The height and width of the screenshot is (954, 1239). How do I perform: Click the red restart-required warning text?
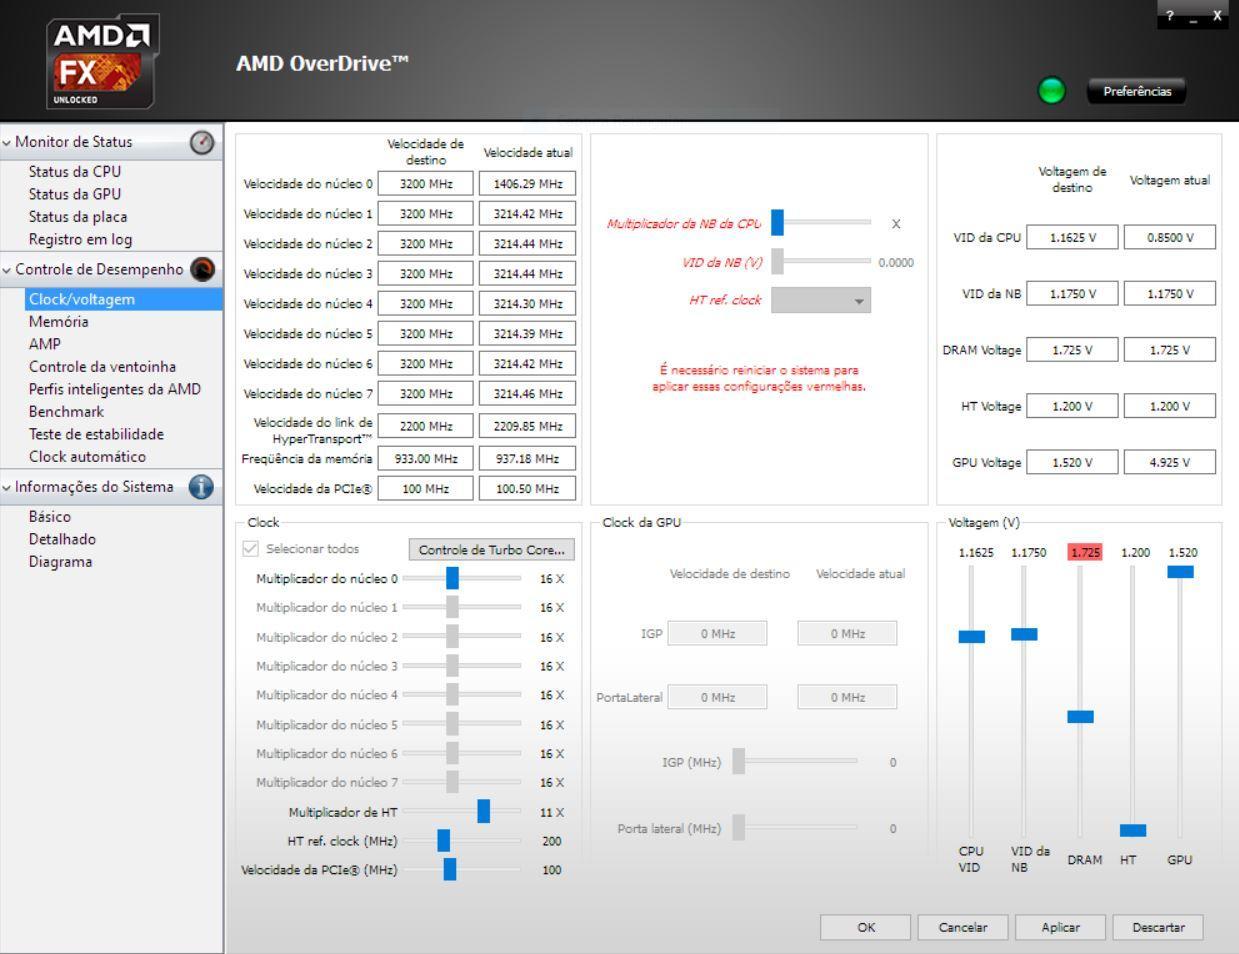[x=759, y=378]
